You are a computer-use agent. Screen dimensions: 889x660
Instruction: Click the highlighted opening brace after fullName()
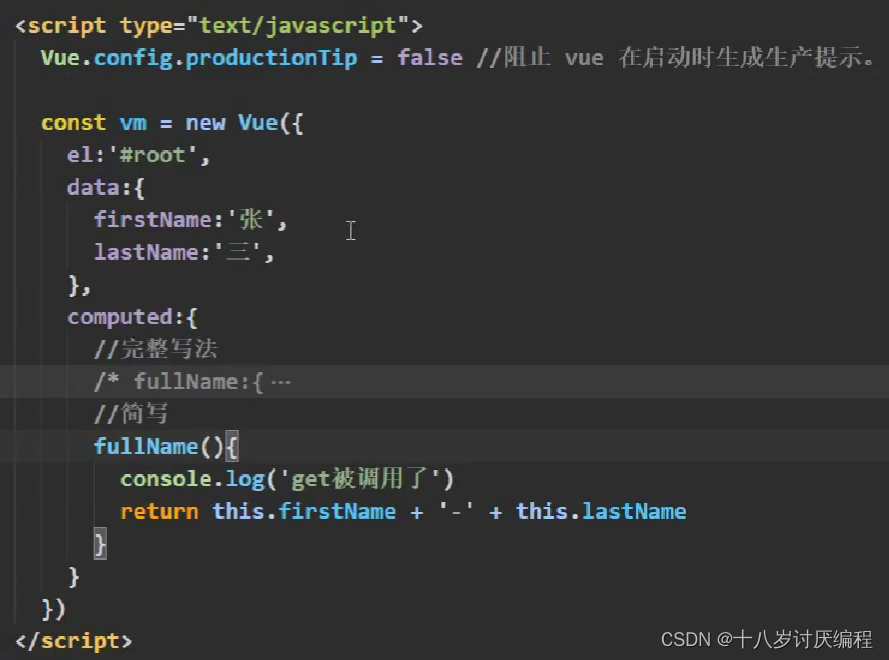coord(232,447)
